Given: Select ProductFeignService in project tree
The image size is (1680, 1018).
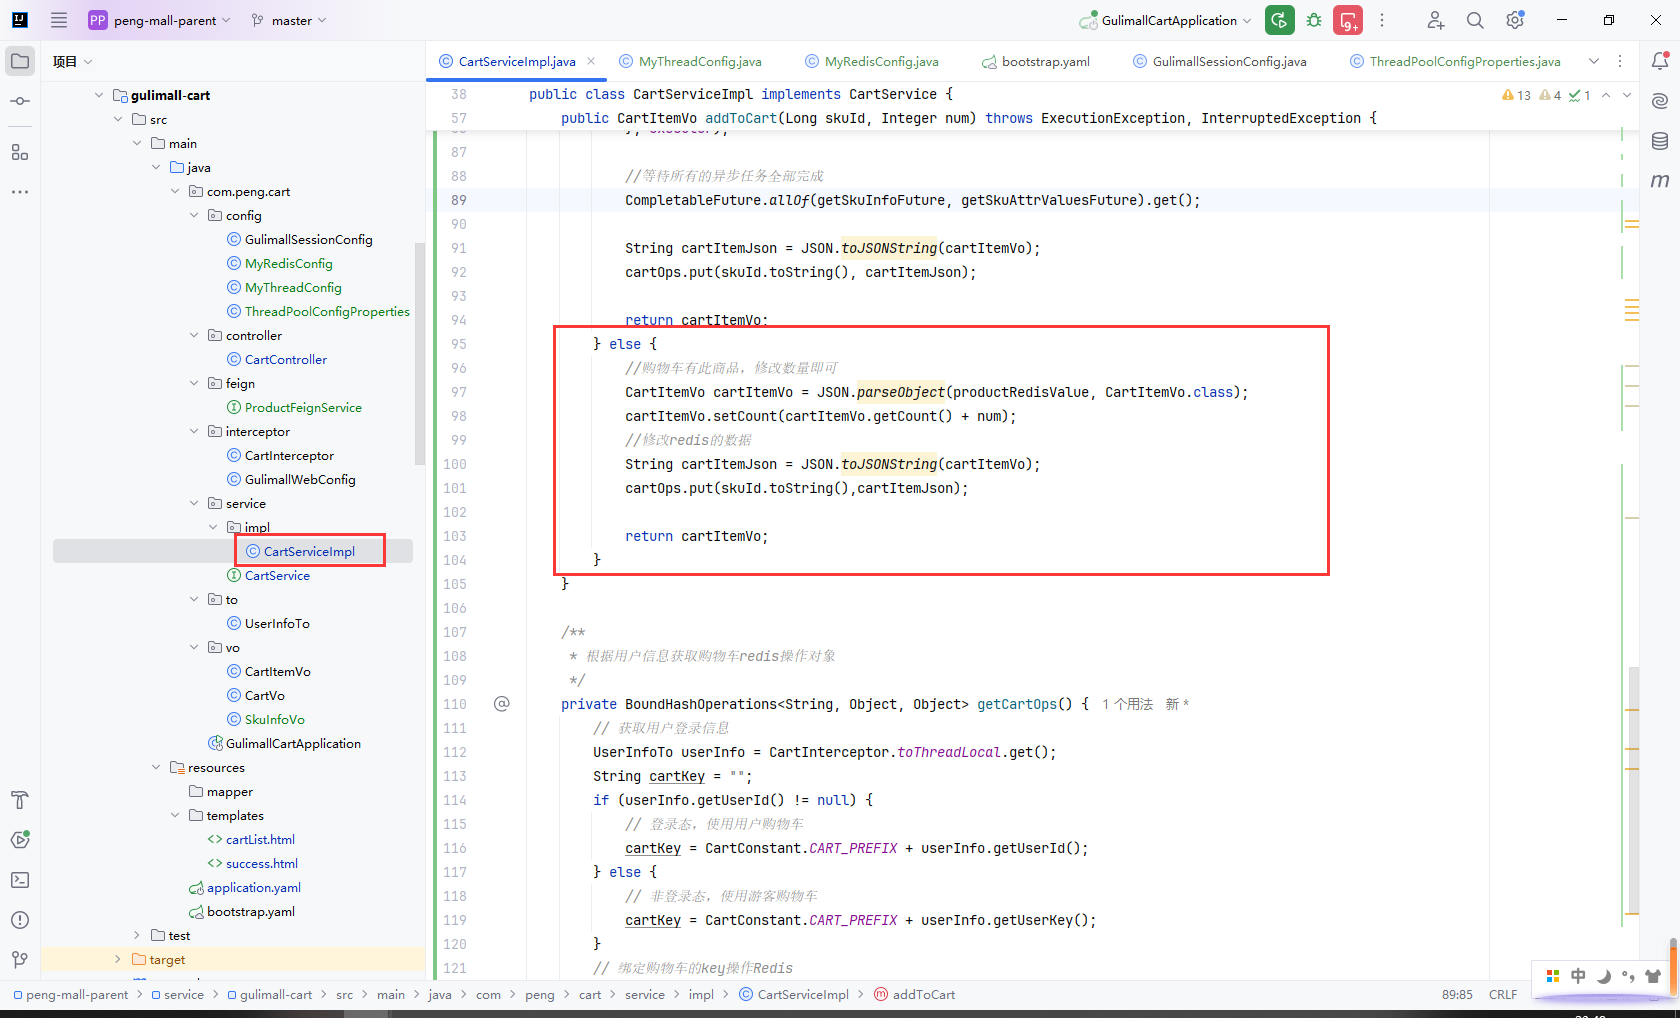Looking at the screenshot, I should 303,407.
